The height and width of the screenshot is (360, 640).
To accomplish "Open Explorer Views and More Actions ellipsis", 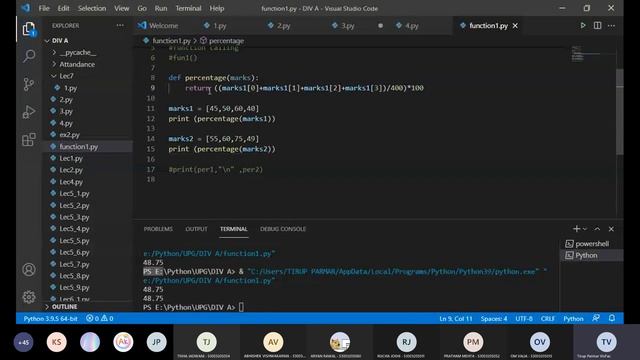I will [x=120, y=25].
